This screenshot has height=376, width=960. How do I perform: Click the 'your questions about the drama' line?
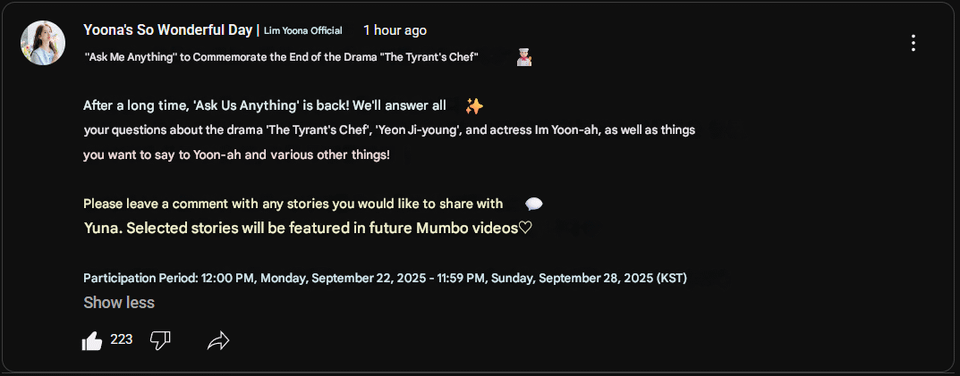[x=389, y=130]
